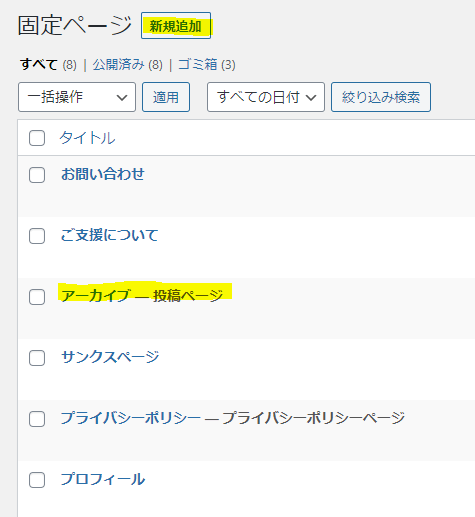Open the プライバシーポリシー page link

(131, 418)
